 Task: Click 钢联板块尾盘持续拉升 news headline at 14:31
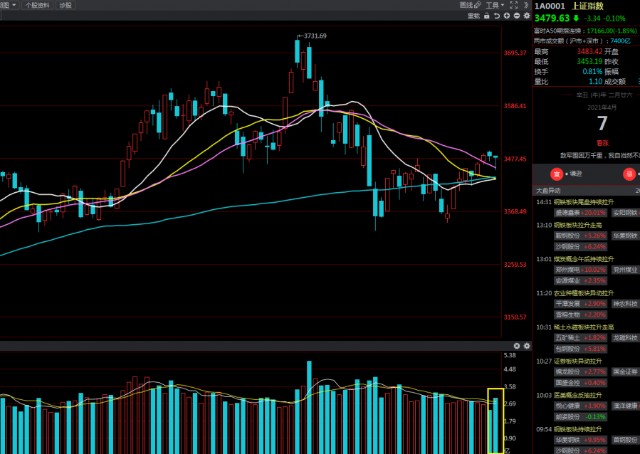(587, 201)
